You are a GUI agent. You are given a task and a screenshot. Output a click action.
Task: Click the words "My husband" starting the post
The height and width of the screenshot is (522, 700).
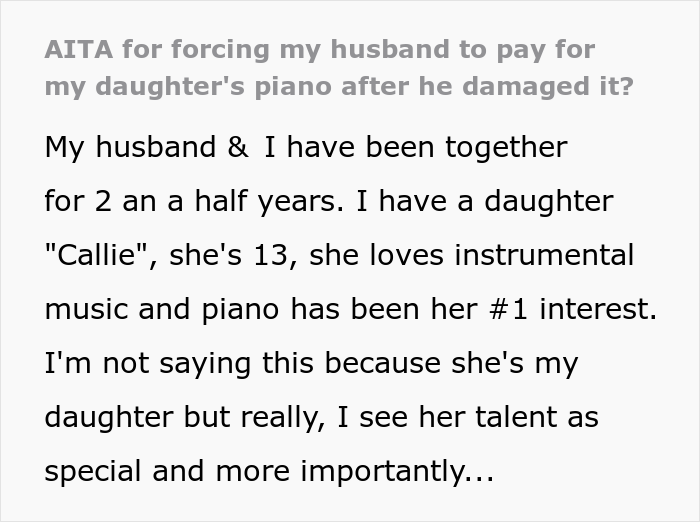[x=130, y=147]
